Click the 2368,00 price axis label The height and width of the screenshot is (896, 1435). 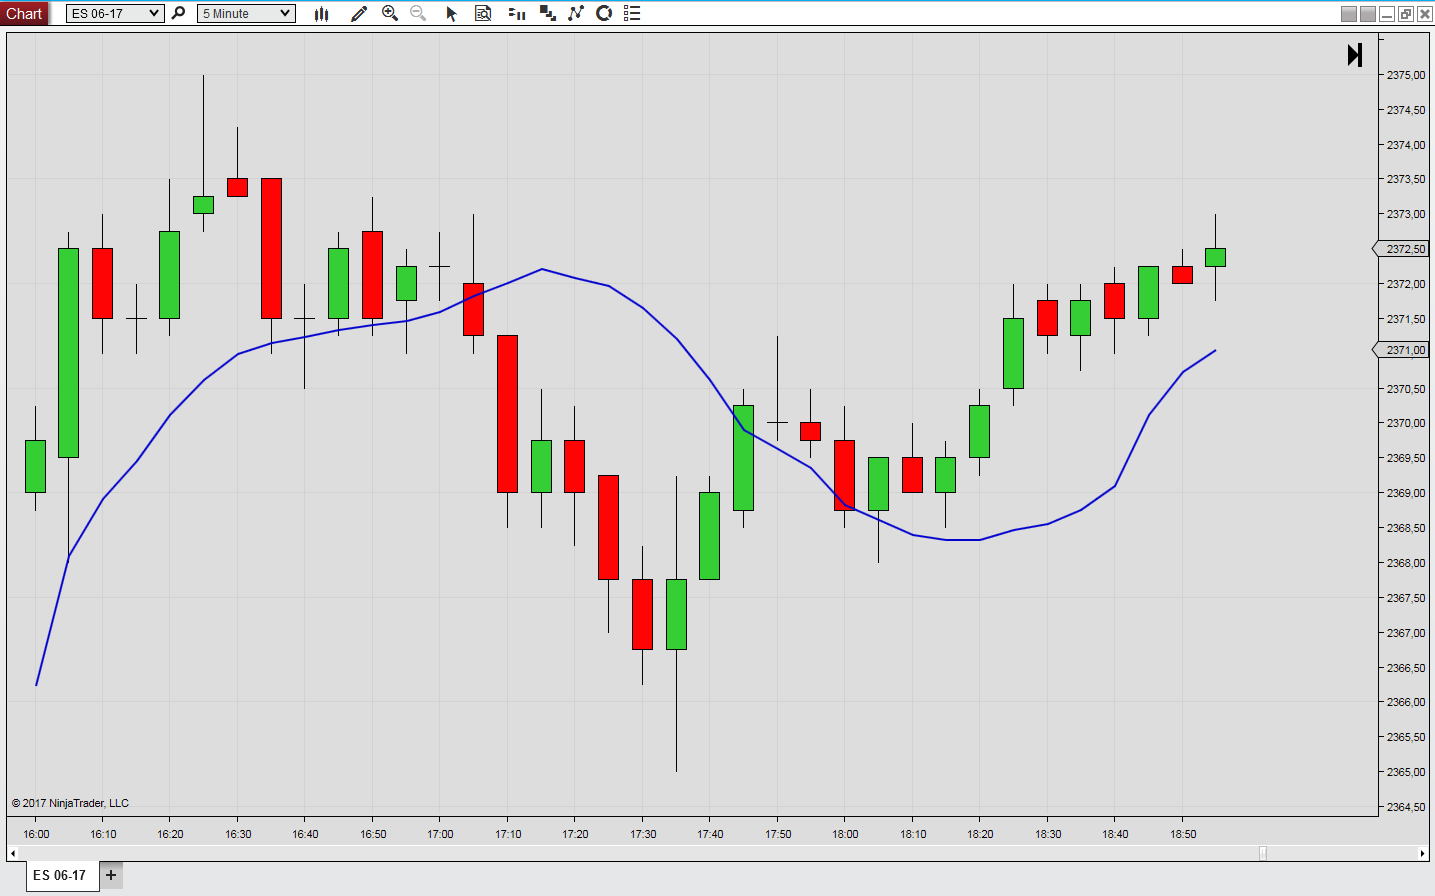(x=1406, y=563)
